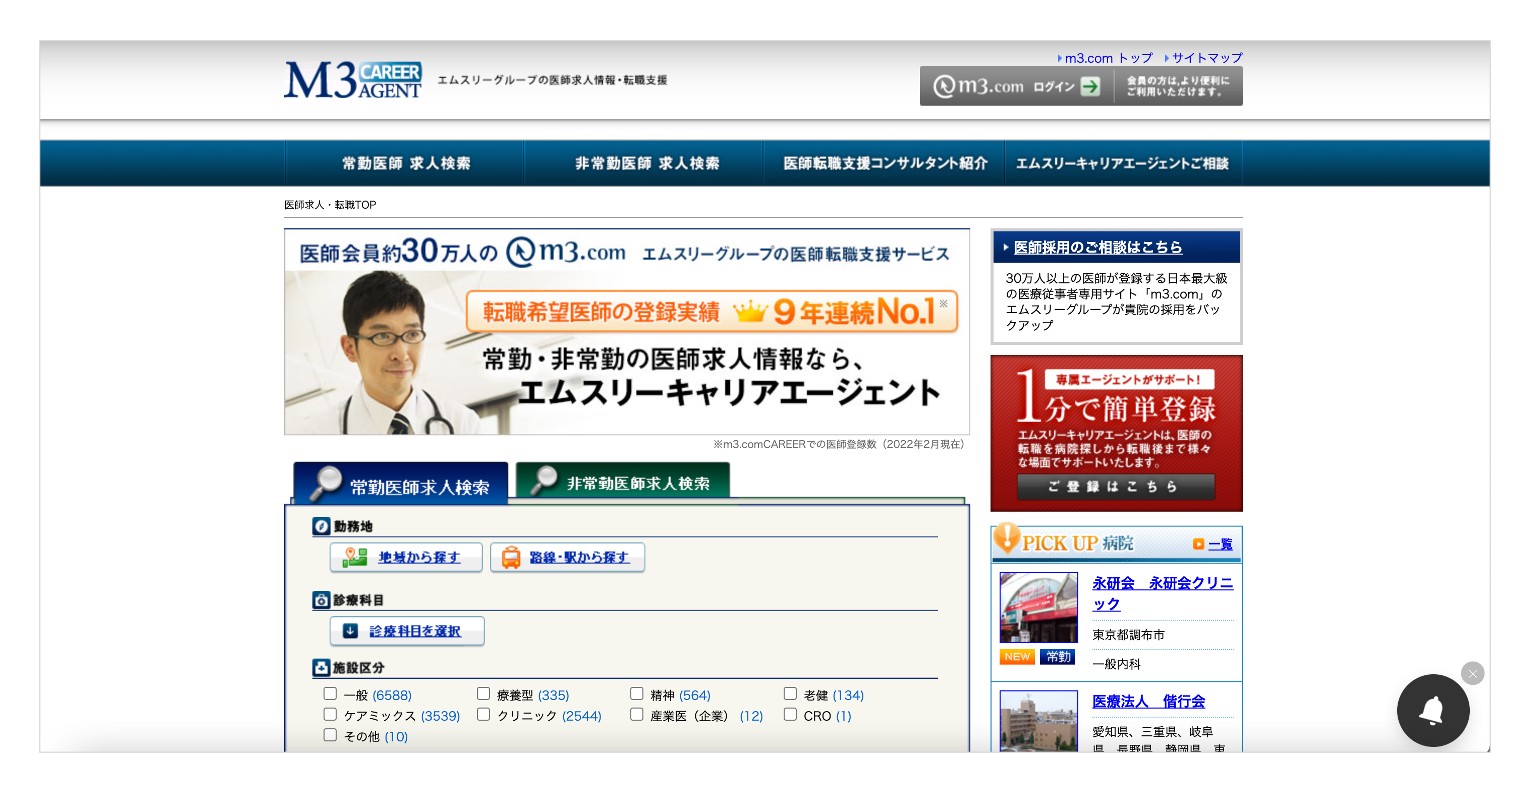Click the red 1分で簡単登録 banner
Image resolution: width=1532 pixels, height=790 pixels.
point(1116,433)
